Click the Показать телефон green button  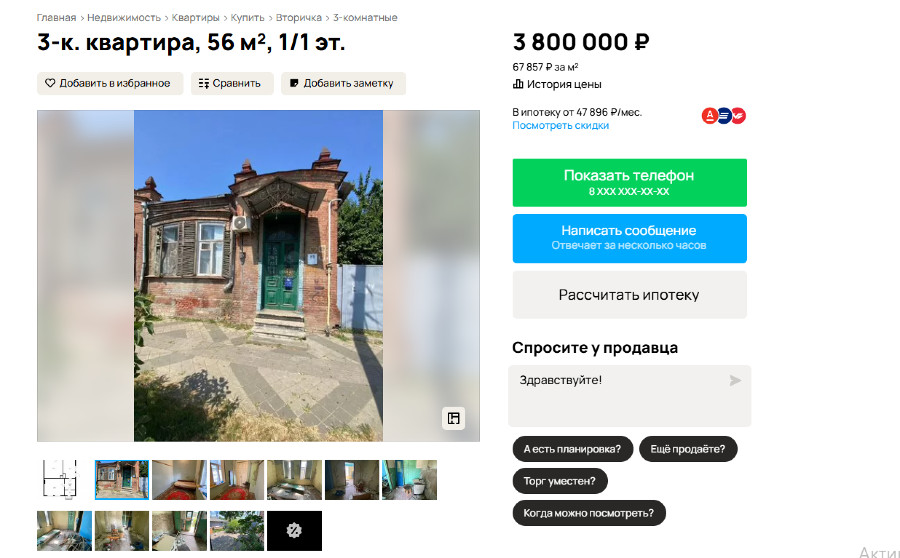[630, 183]
